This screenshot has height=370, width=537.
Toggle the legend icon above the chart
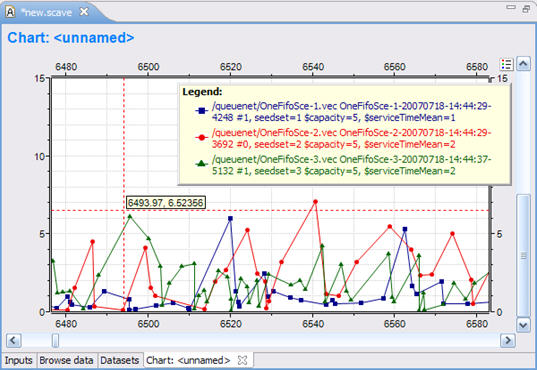(x=507, y=64)
